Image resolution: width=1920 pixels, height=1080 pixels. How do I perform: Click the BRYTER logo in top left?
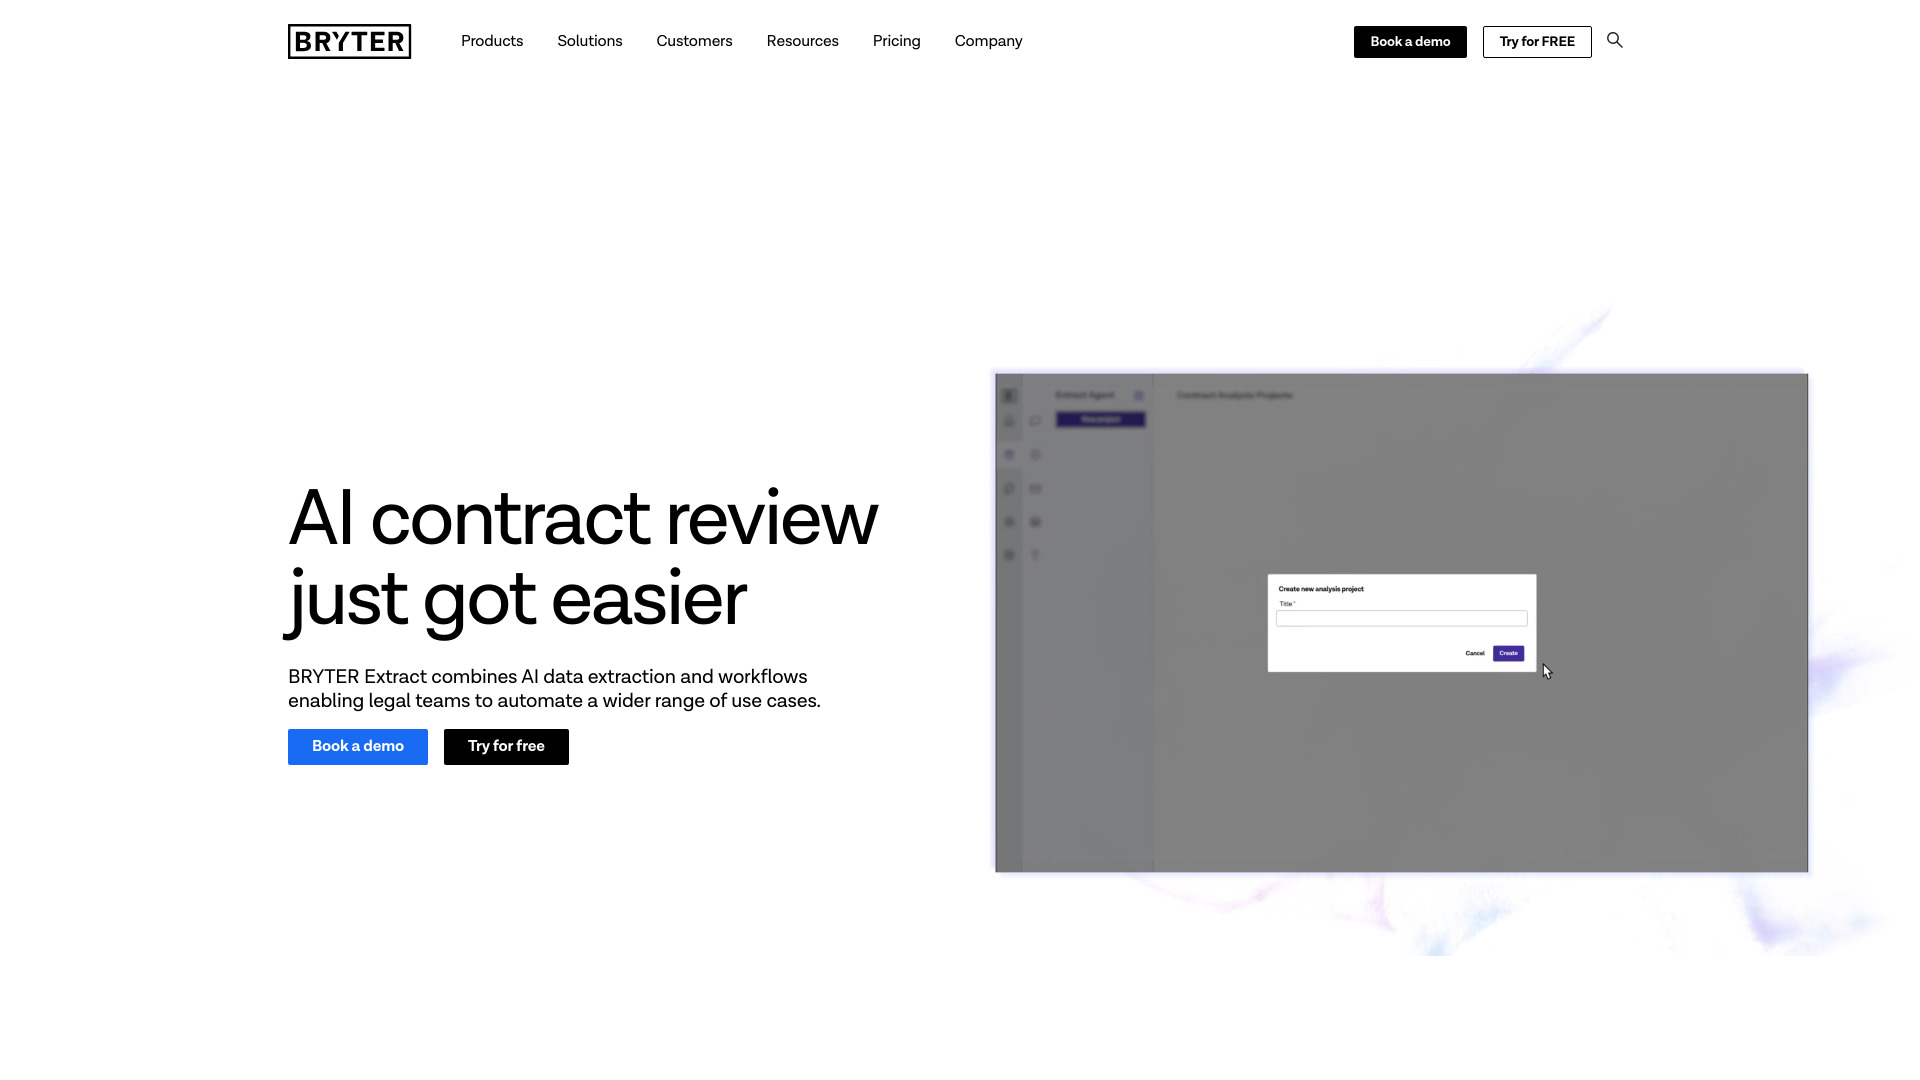349,41
